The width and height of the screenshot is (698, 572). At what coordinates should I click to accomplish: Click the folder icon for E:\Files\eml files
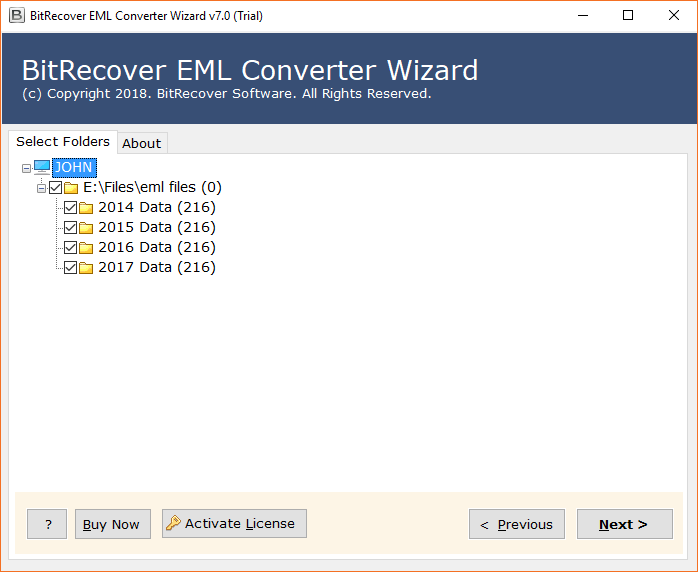pyautogui.click(x=71, y=188)
